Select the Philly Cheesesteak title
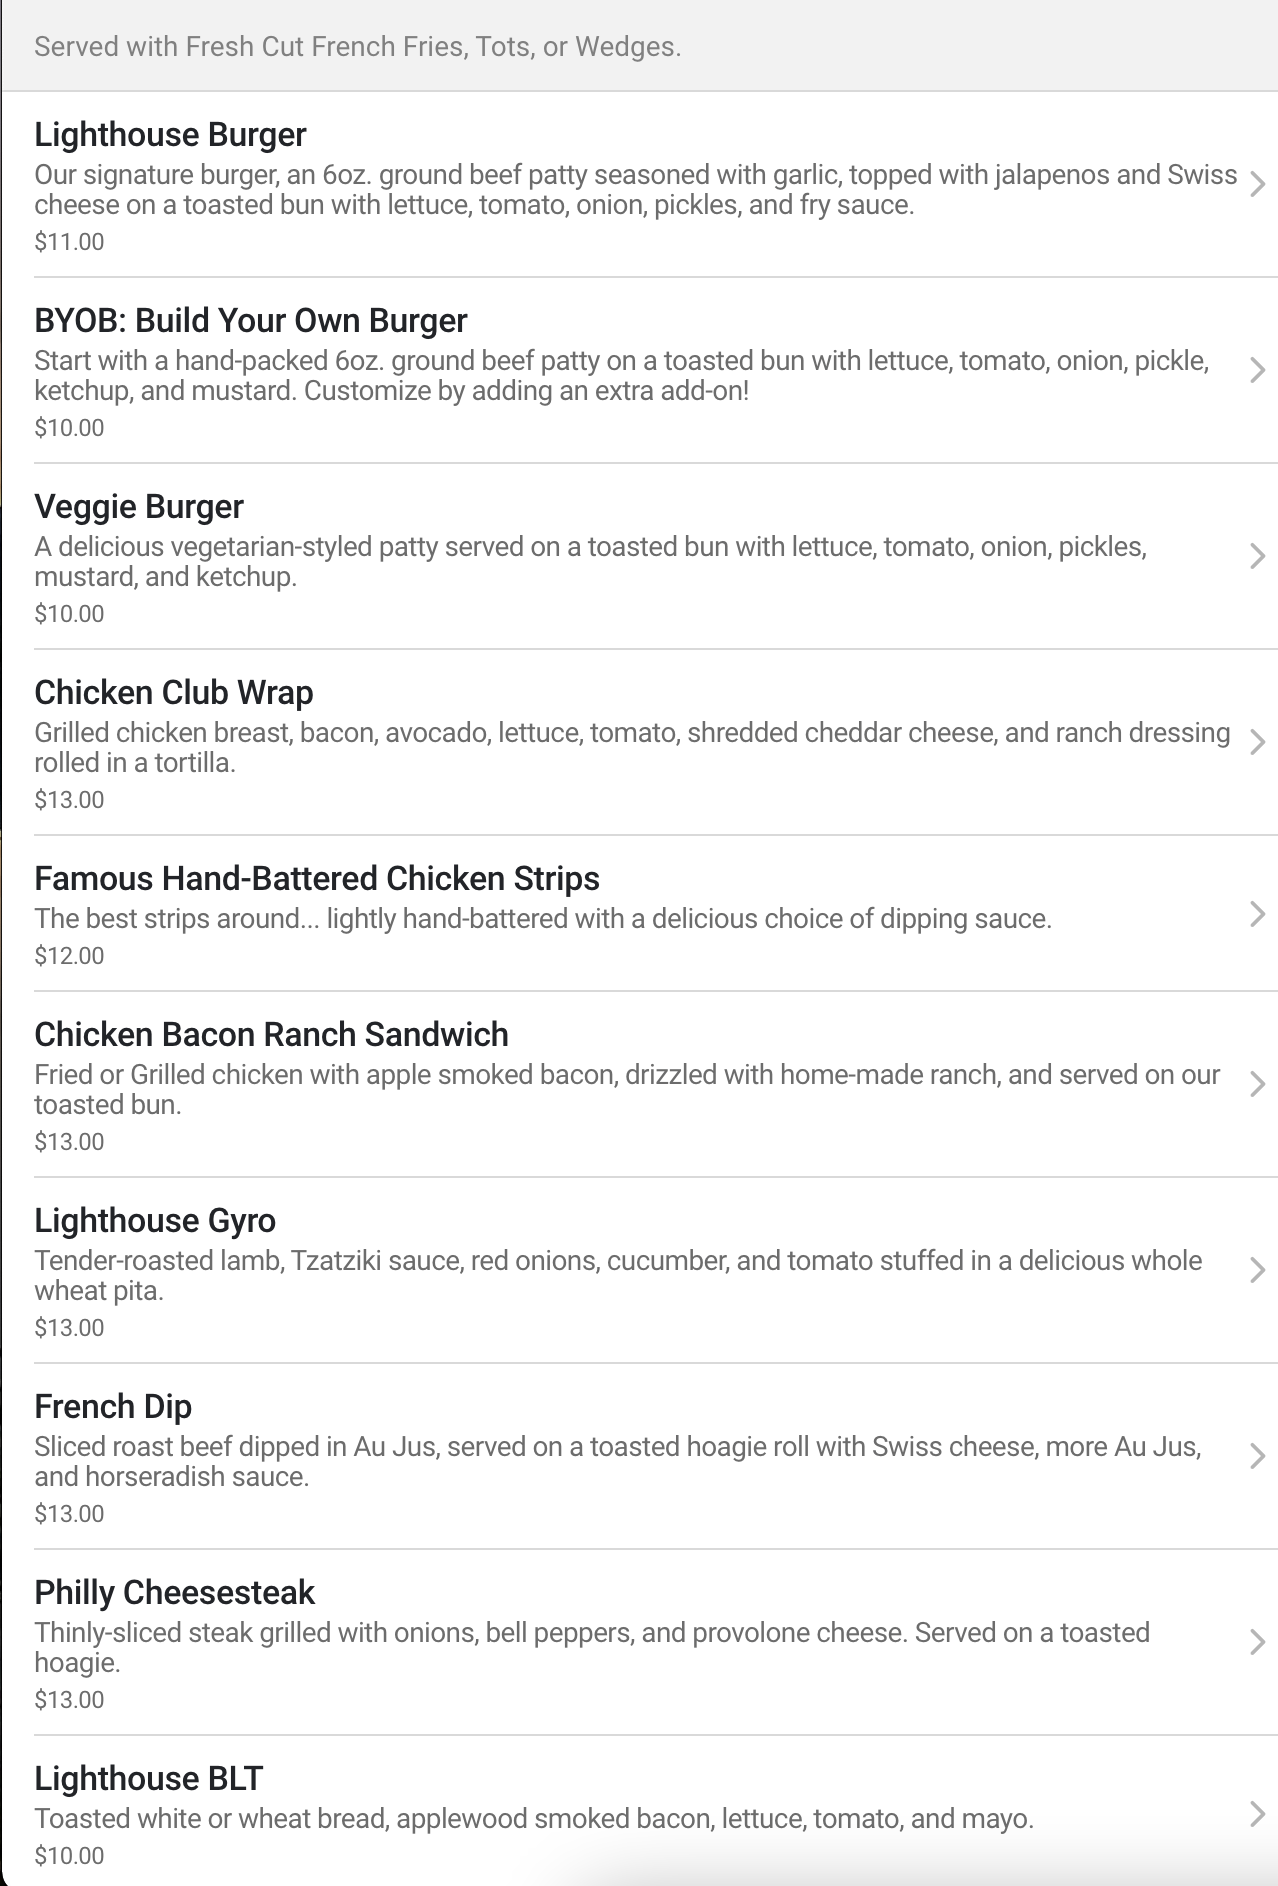This screenshot has width=1278, height=1886. (x=174, y=1593)
